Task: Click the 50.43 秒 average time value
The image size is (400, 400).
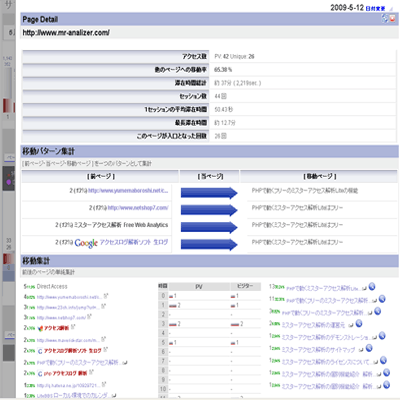Action: click(224, 109)
